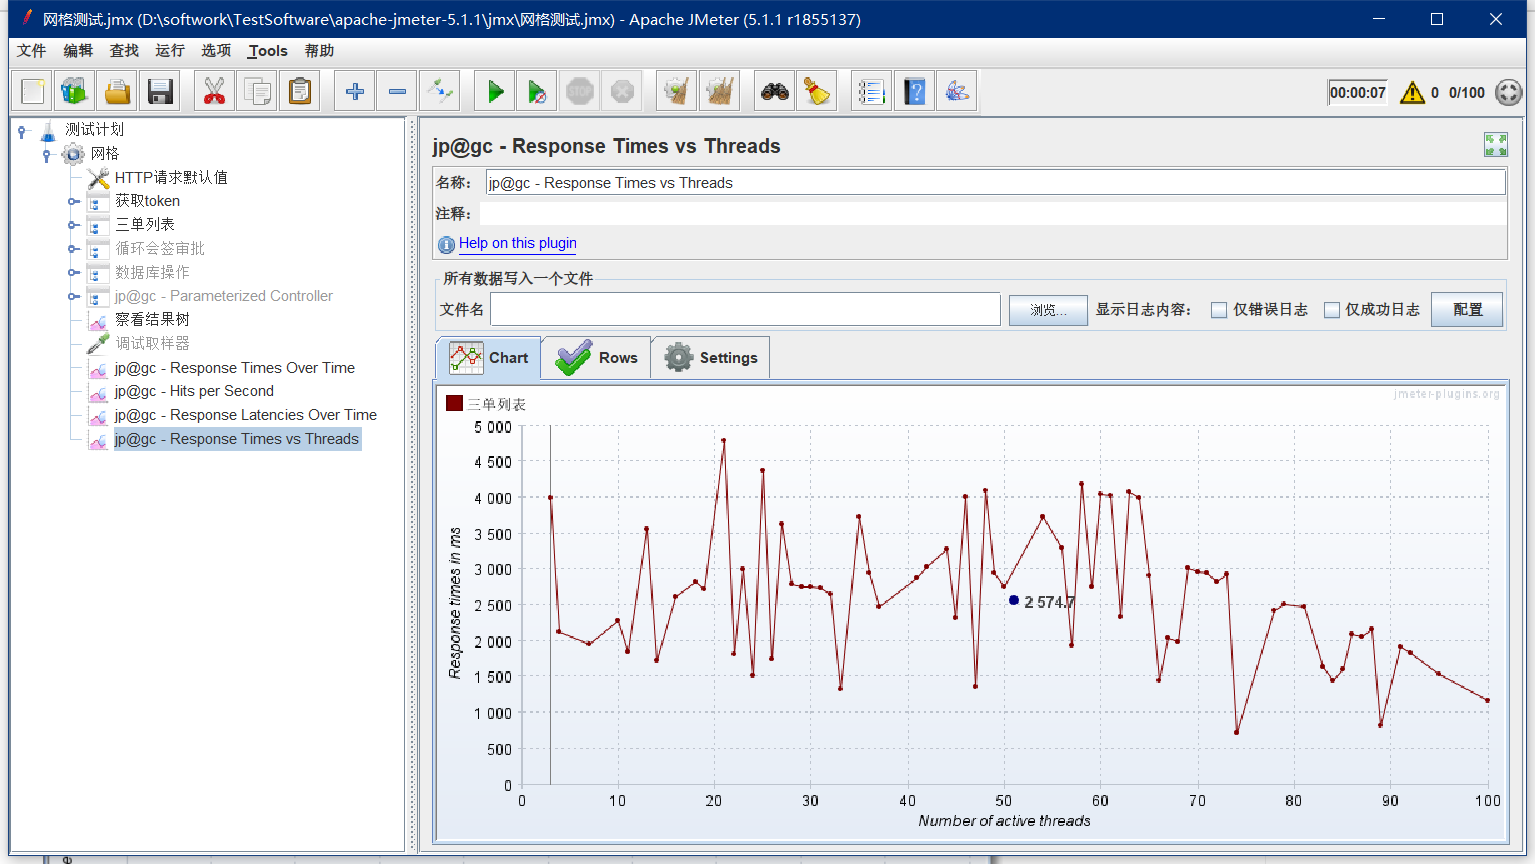Open the JMeter Plugins Manager feather icon

coord(956,92)
